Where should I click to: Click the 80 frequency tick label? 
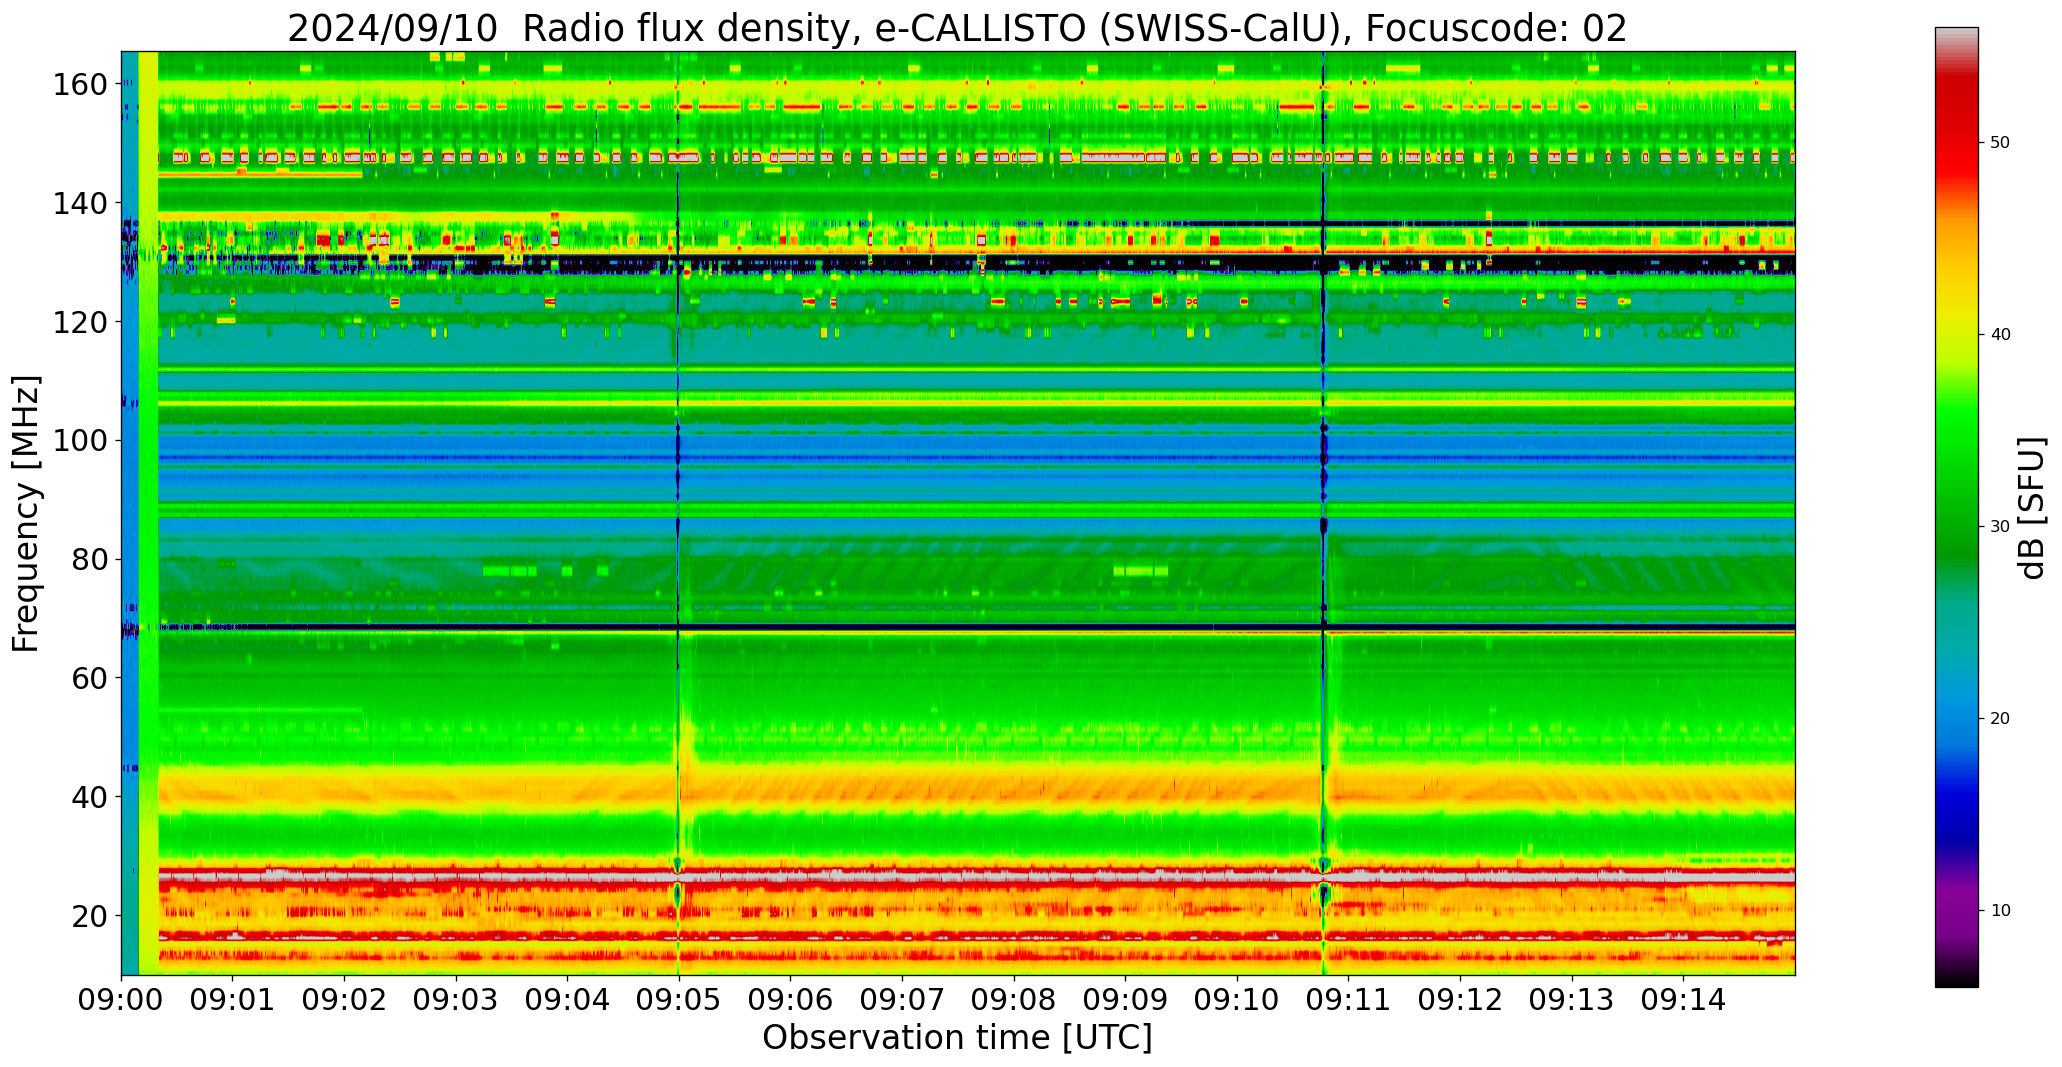coord(89,559)
